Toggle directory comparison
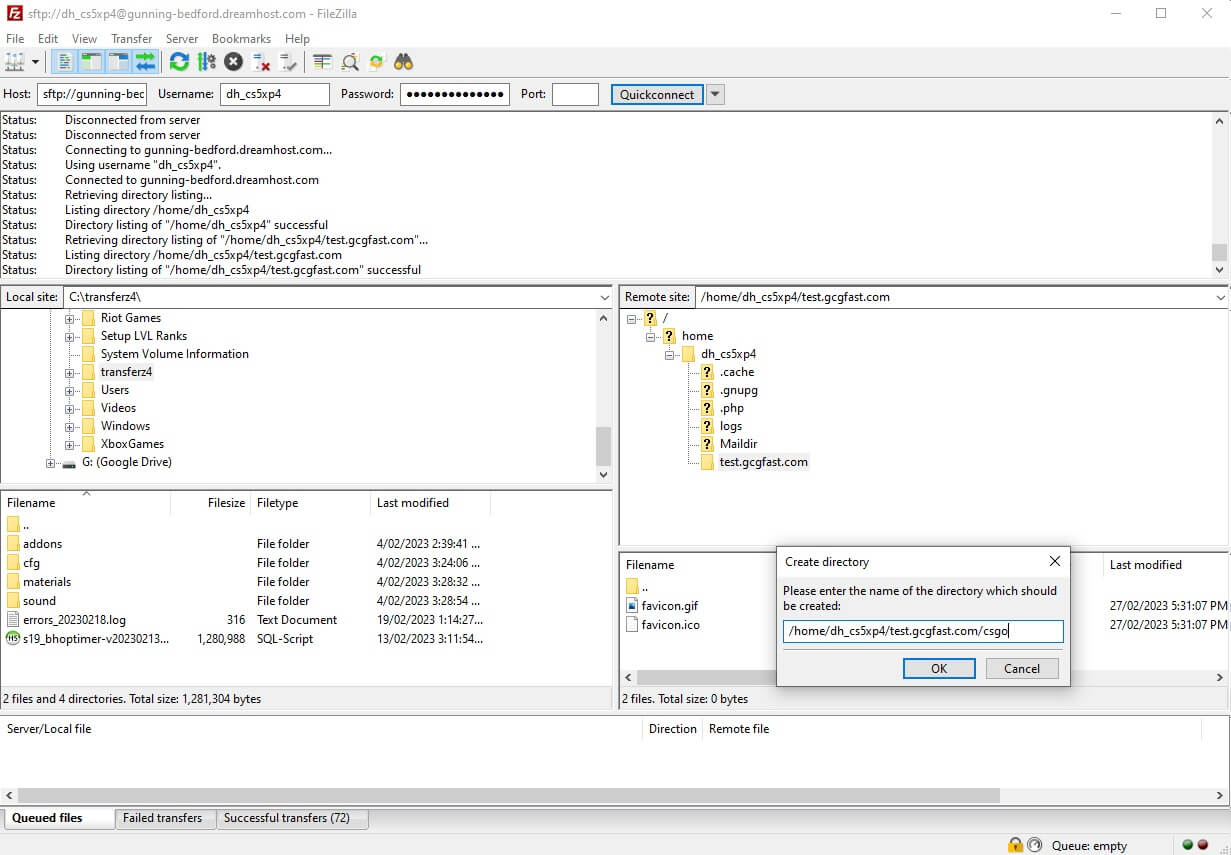Image resolution: width=1231 pixels, height=855 pixels. click(x=349, y=62)
